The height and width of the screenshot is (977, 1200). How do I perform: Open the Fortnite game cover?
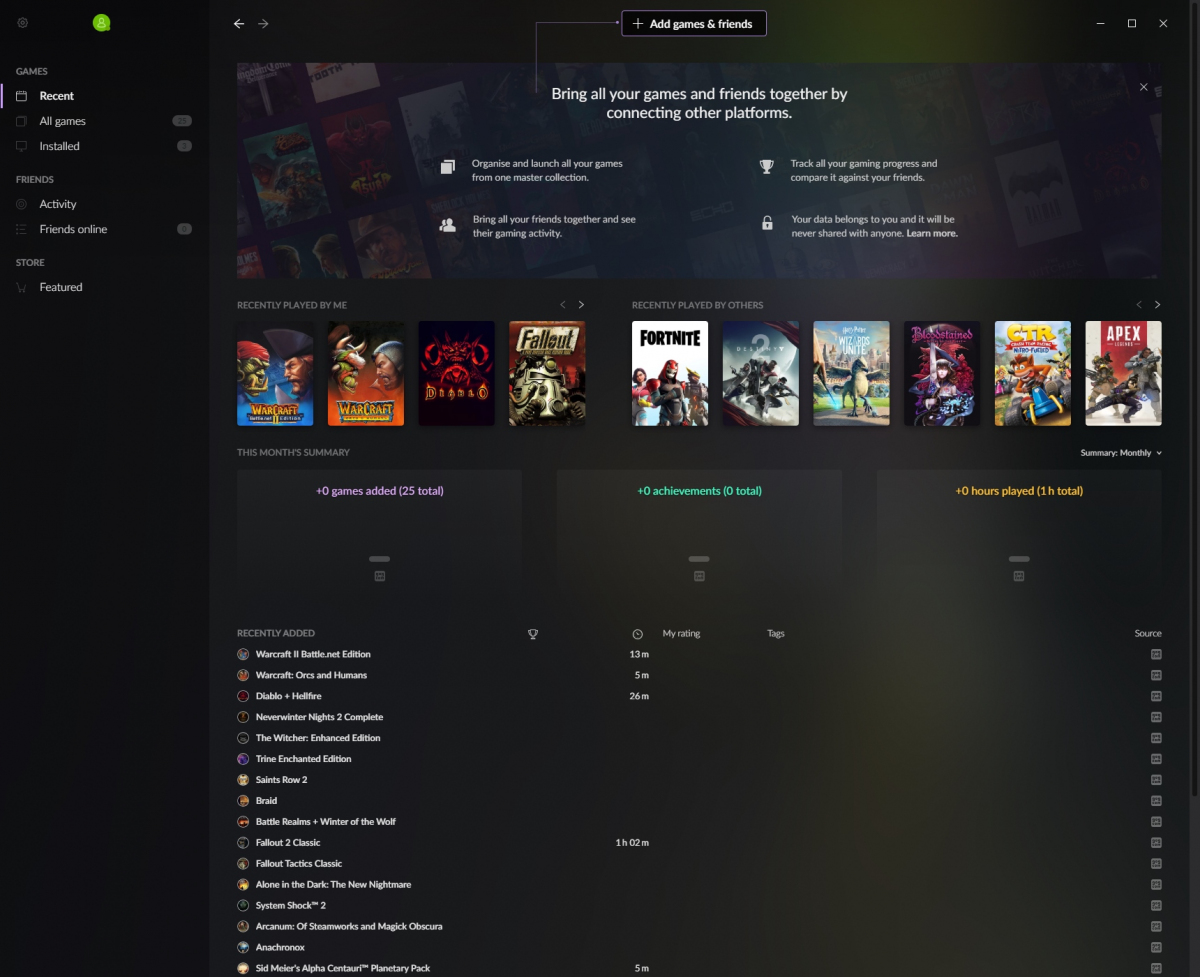[x=670, y=373]
